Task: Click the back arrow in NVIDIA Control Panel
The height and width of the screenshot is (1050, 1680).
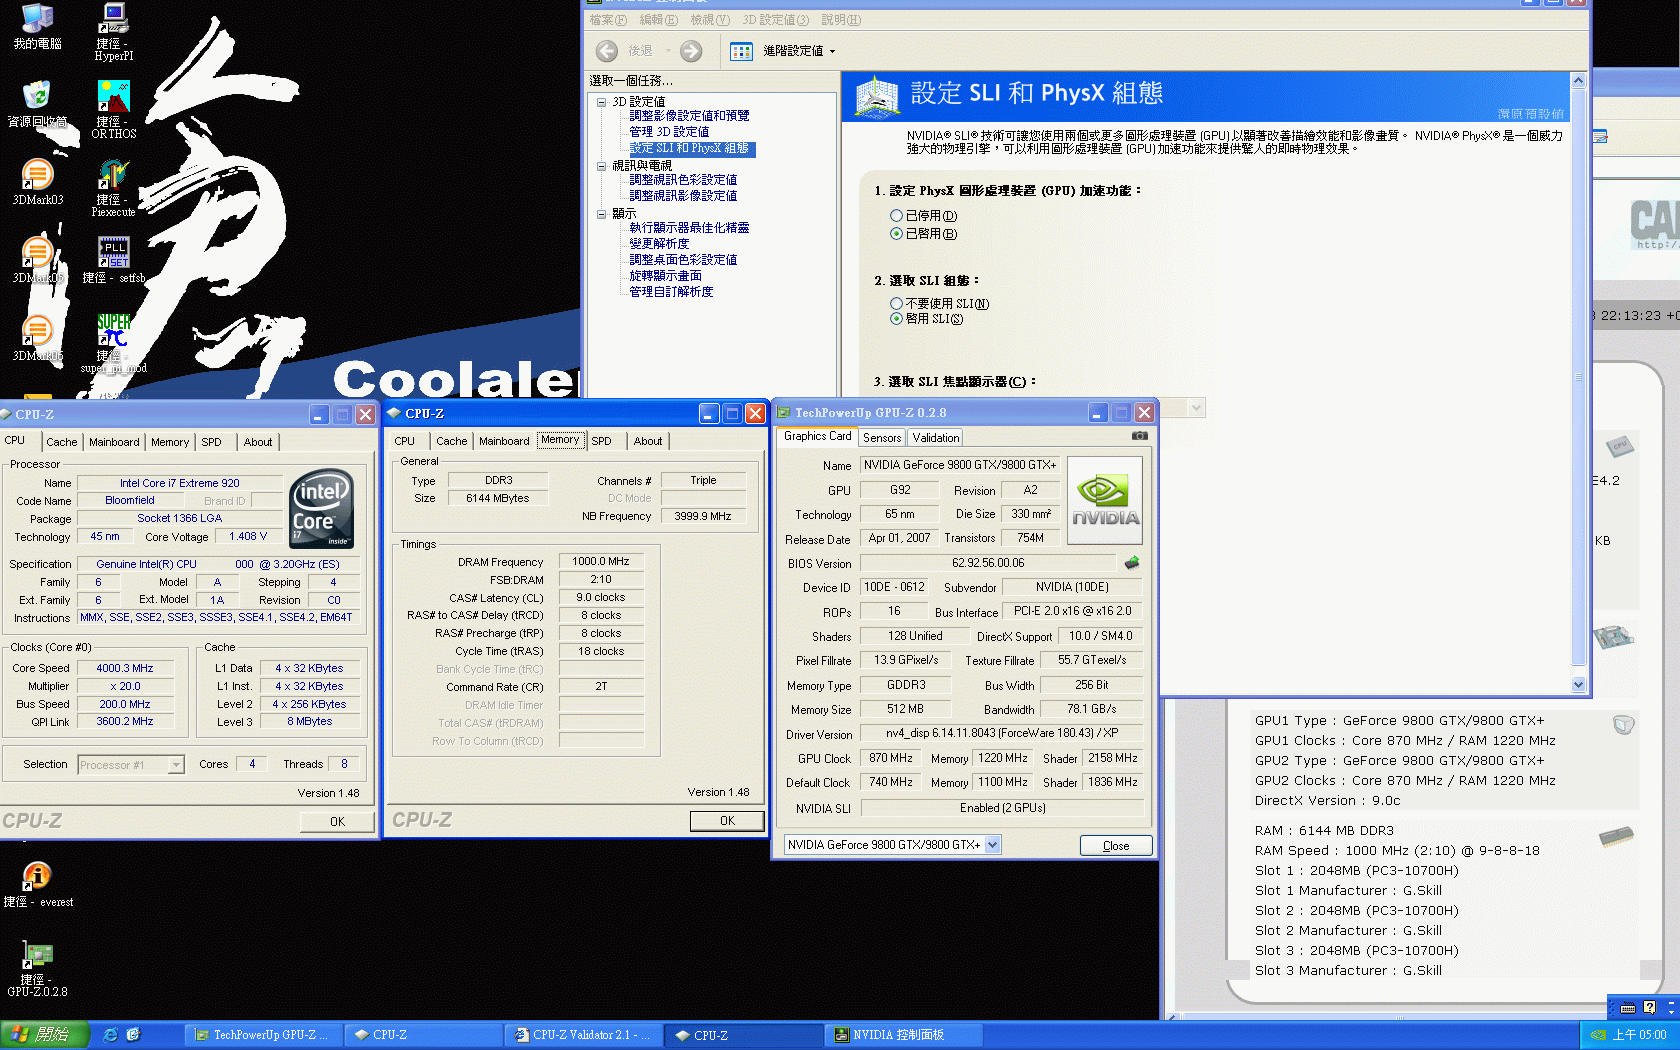Action: (x=607, y=51)
